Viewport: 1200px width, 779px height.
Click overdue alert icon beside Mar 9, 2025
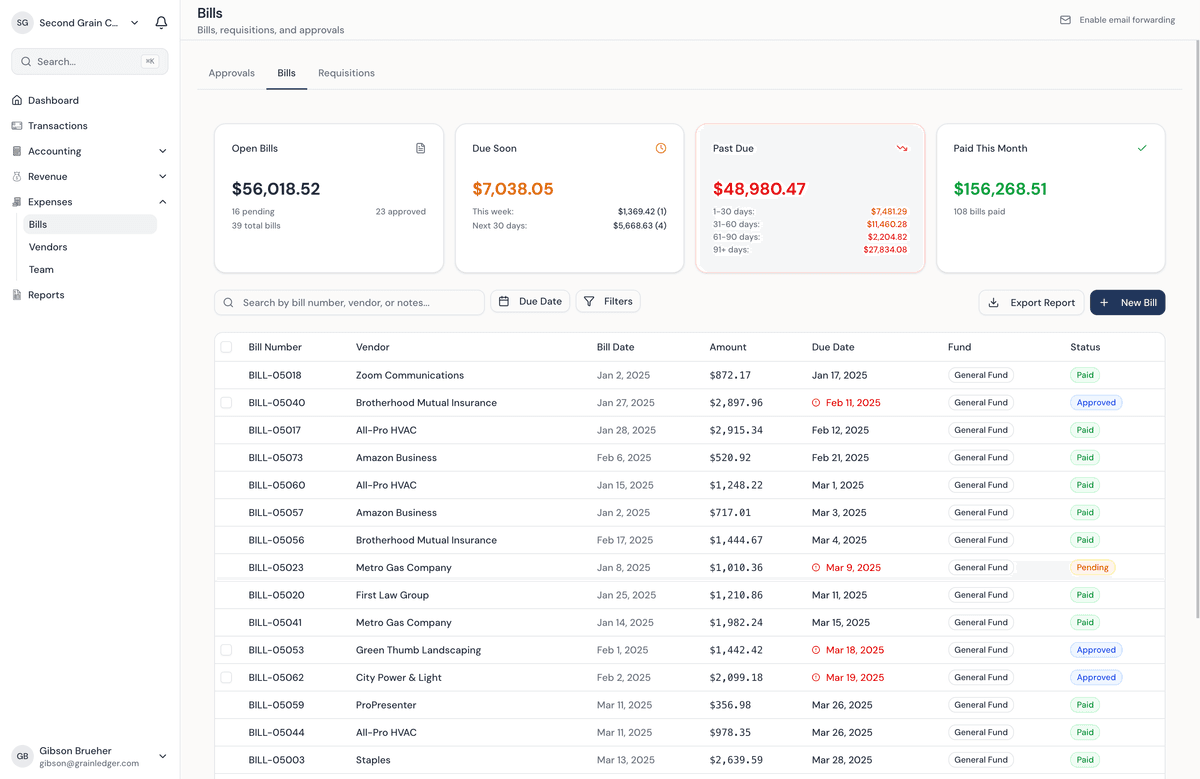pyautogui.click(x=816, y=568)
